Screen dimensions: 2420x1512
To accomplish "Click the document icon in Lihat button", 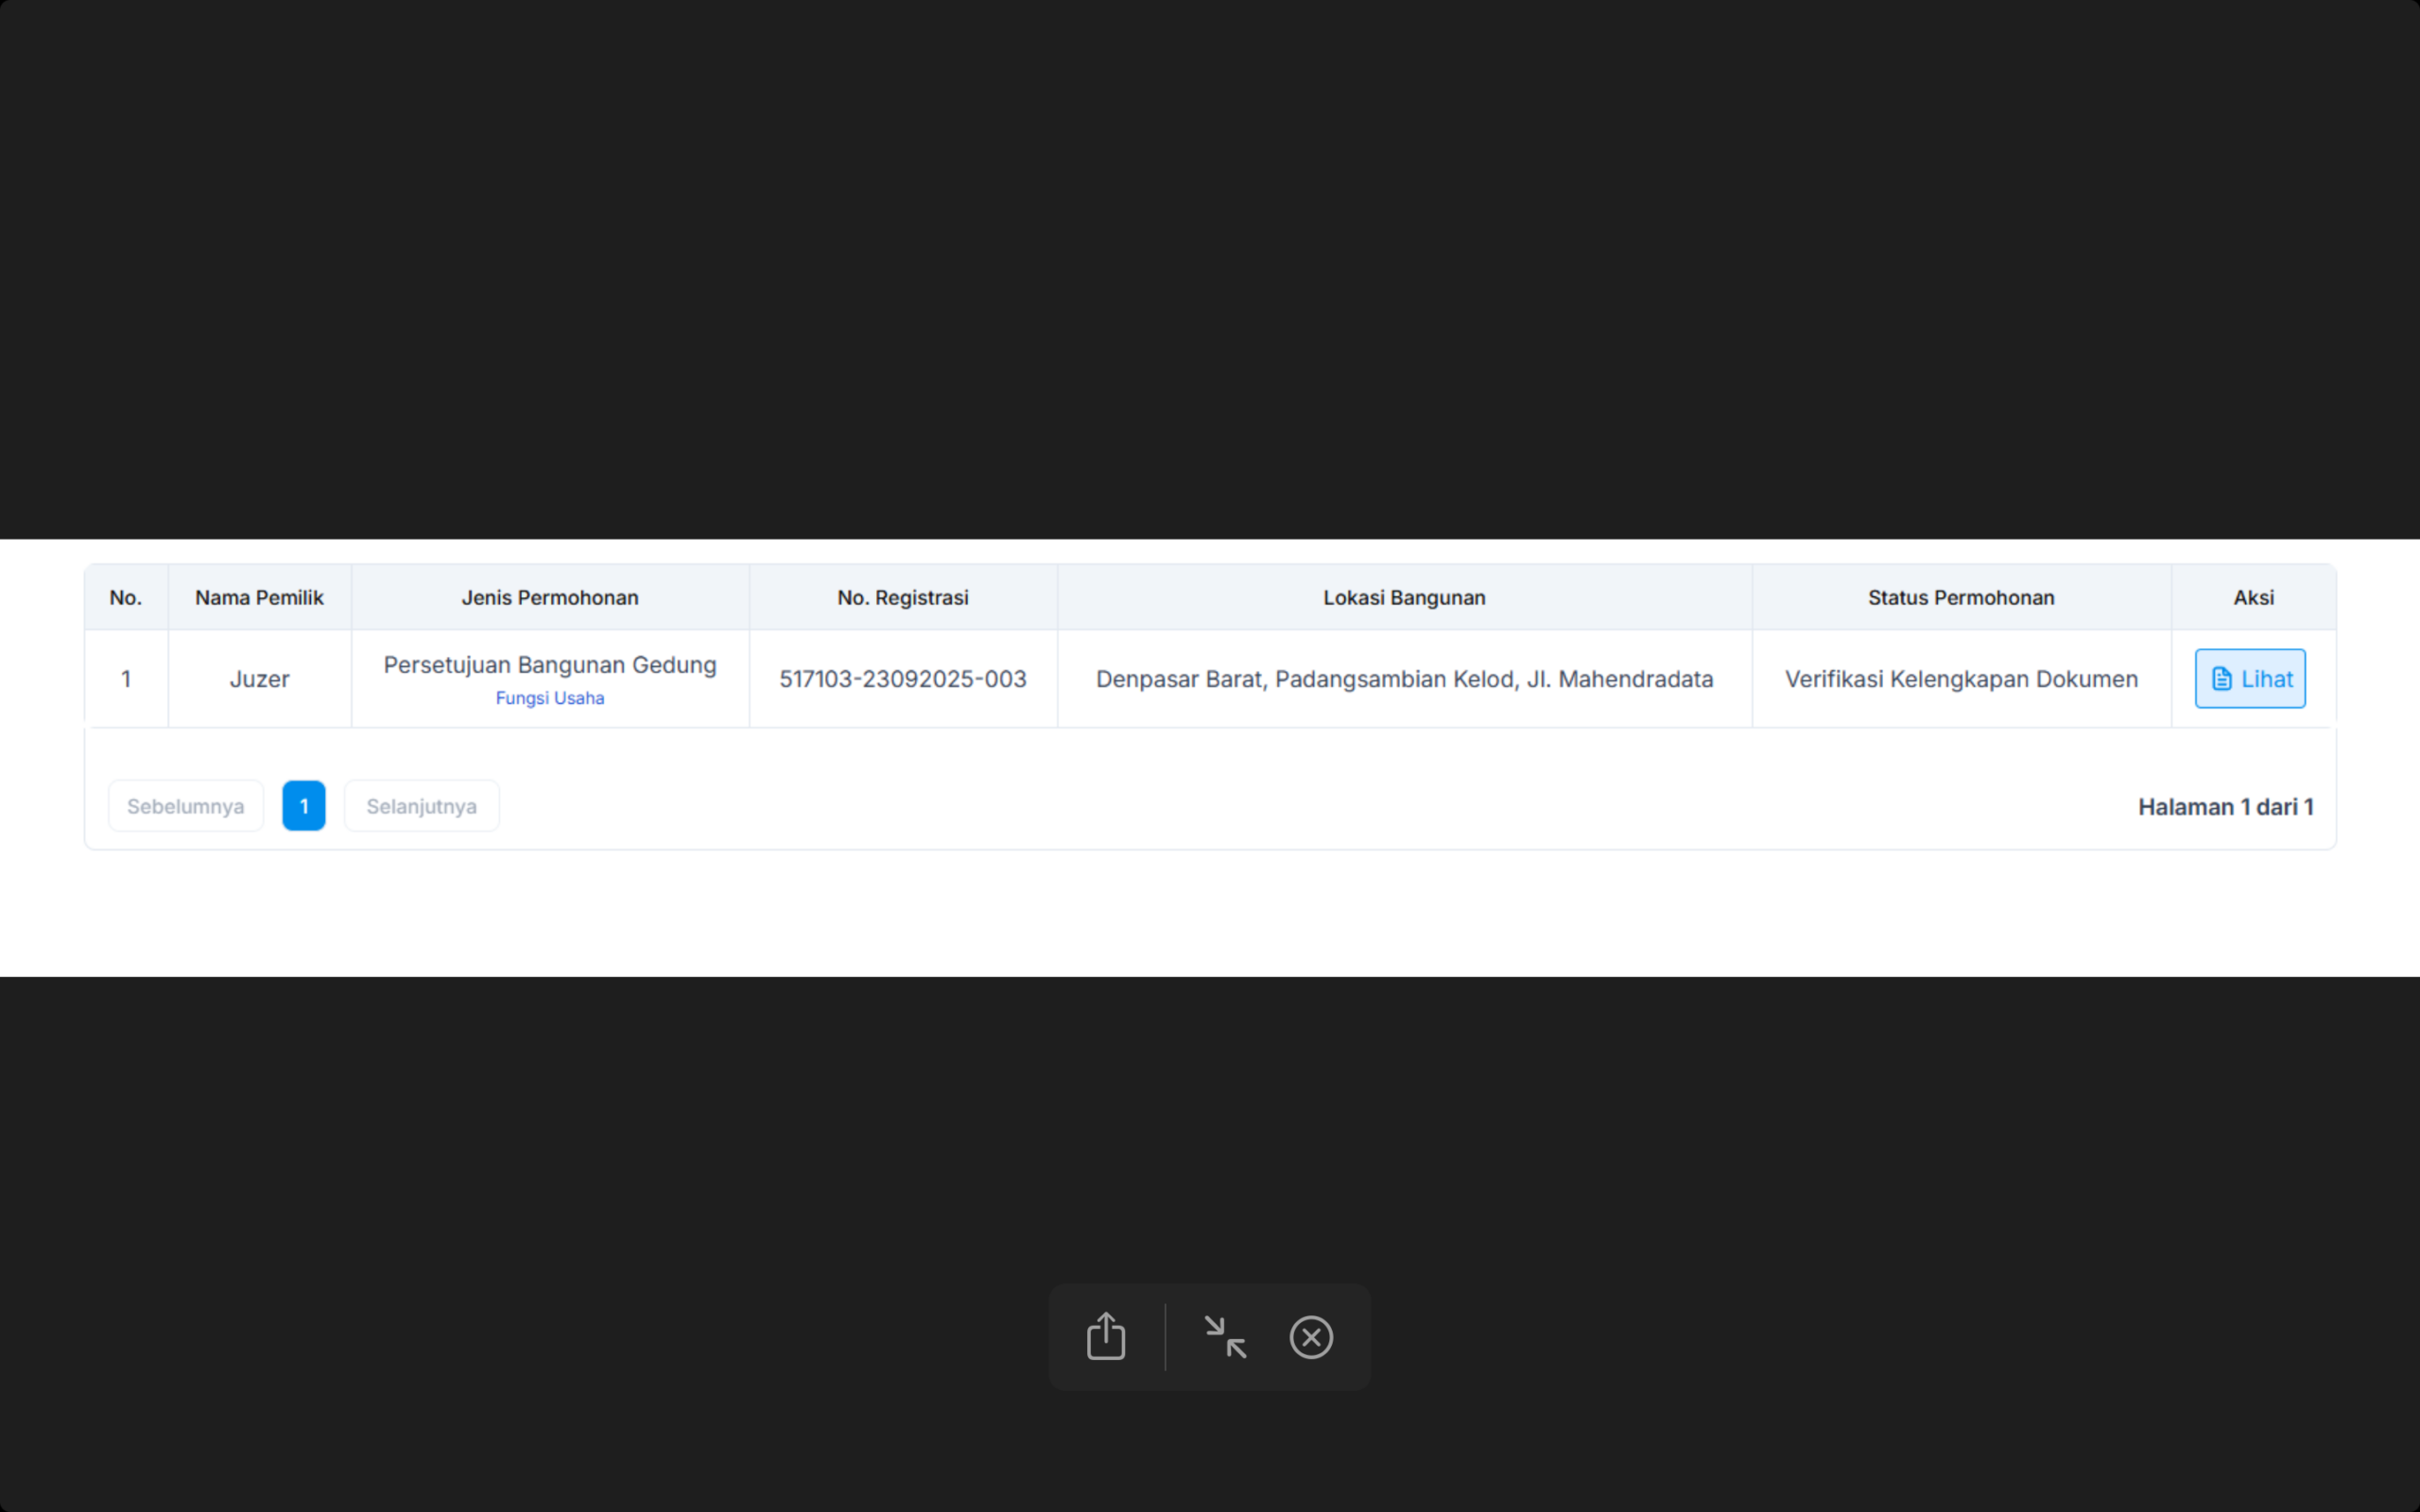I will pos(2221,679).
